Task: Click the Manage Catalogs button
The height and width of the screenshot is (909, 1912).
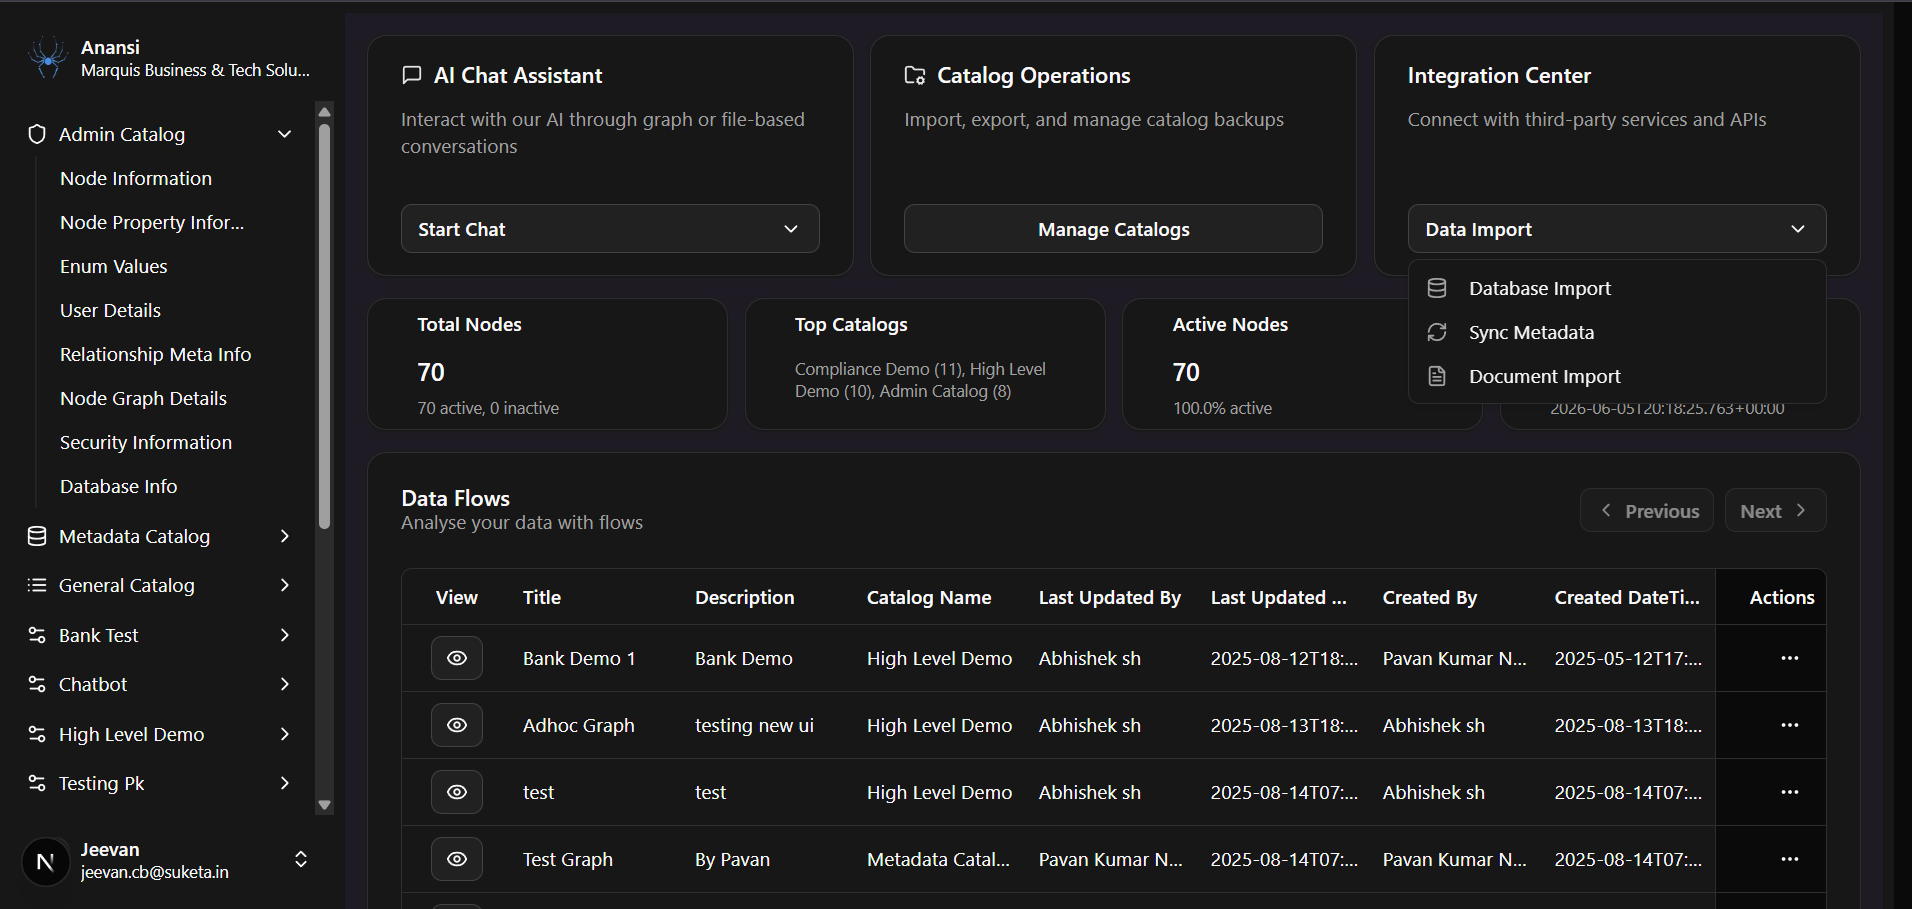Action: [x=1113, y=229]
